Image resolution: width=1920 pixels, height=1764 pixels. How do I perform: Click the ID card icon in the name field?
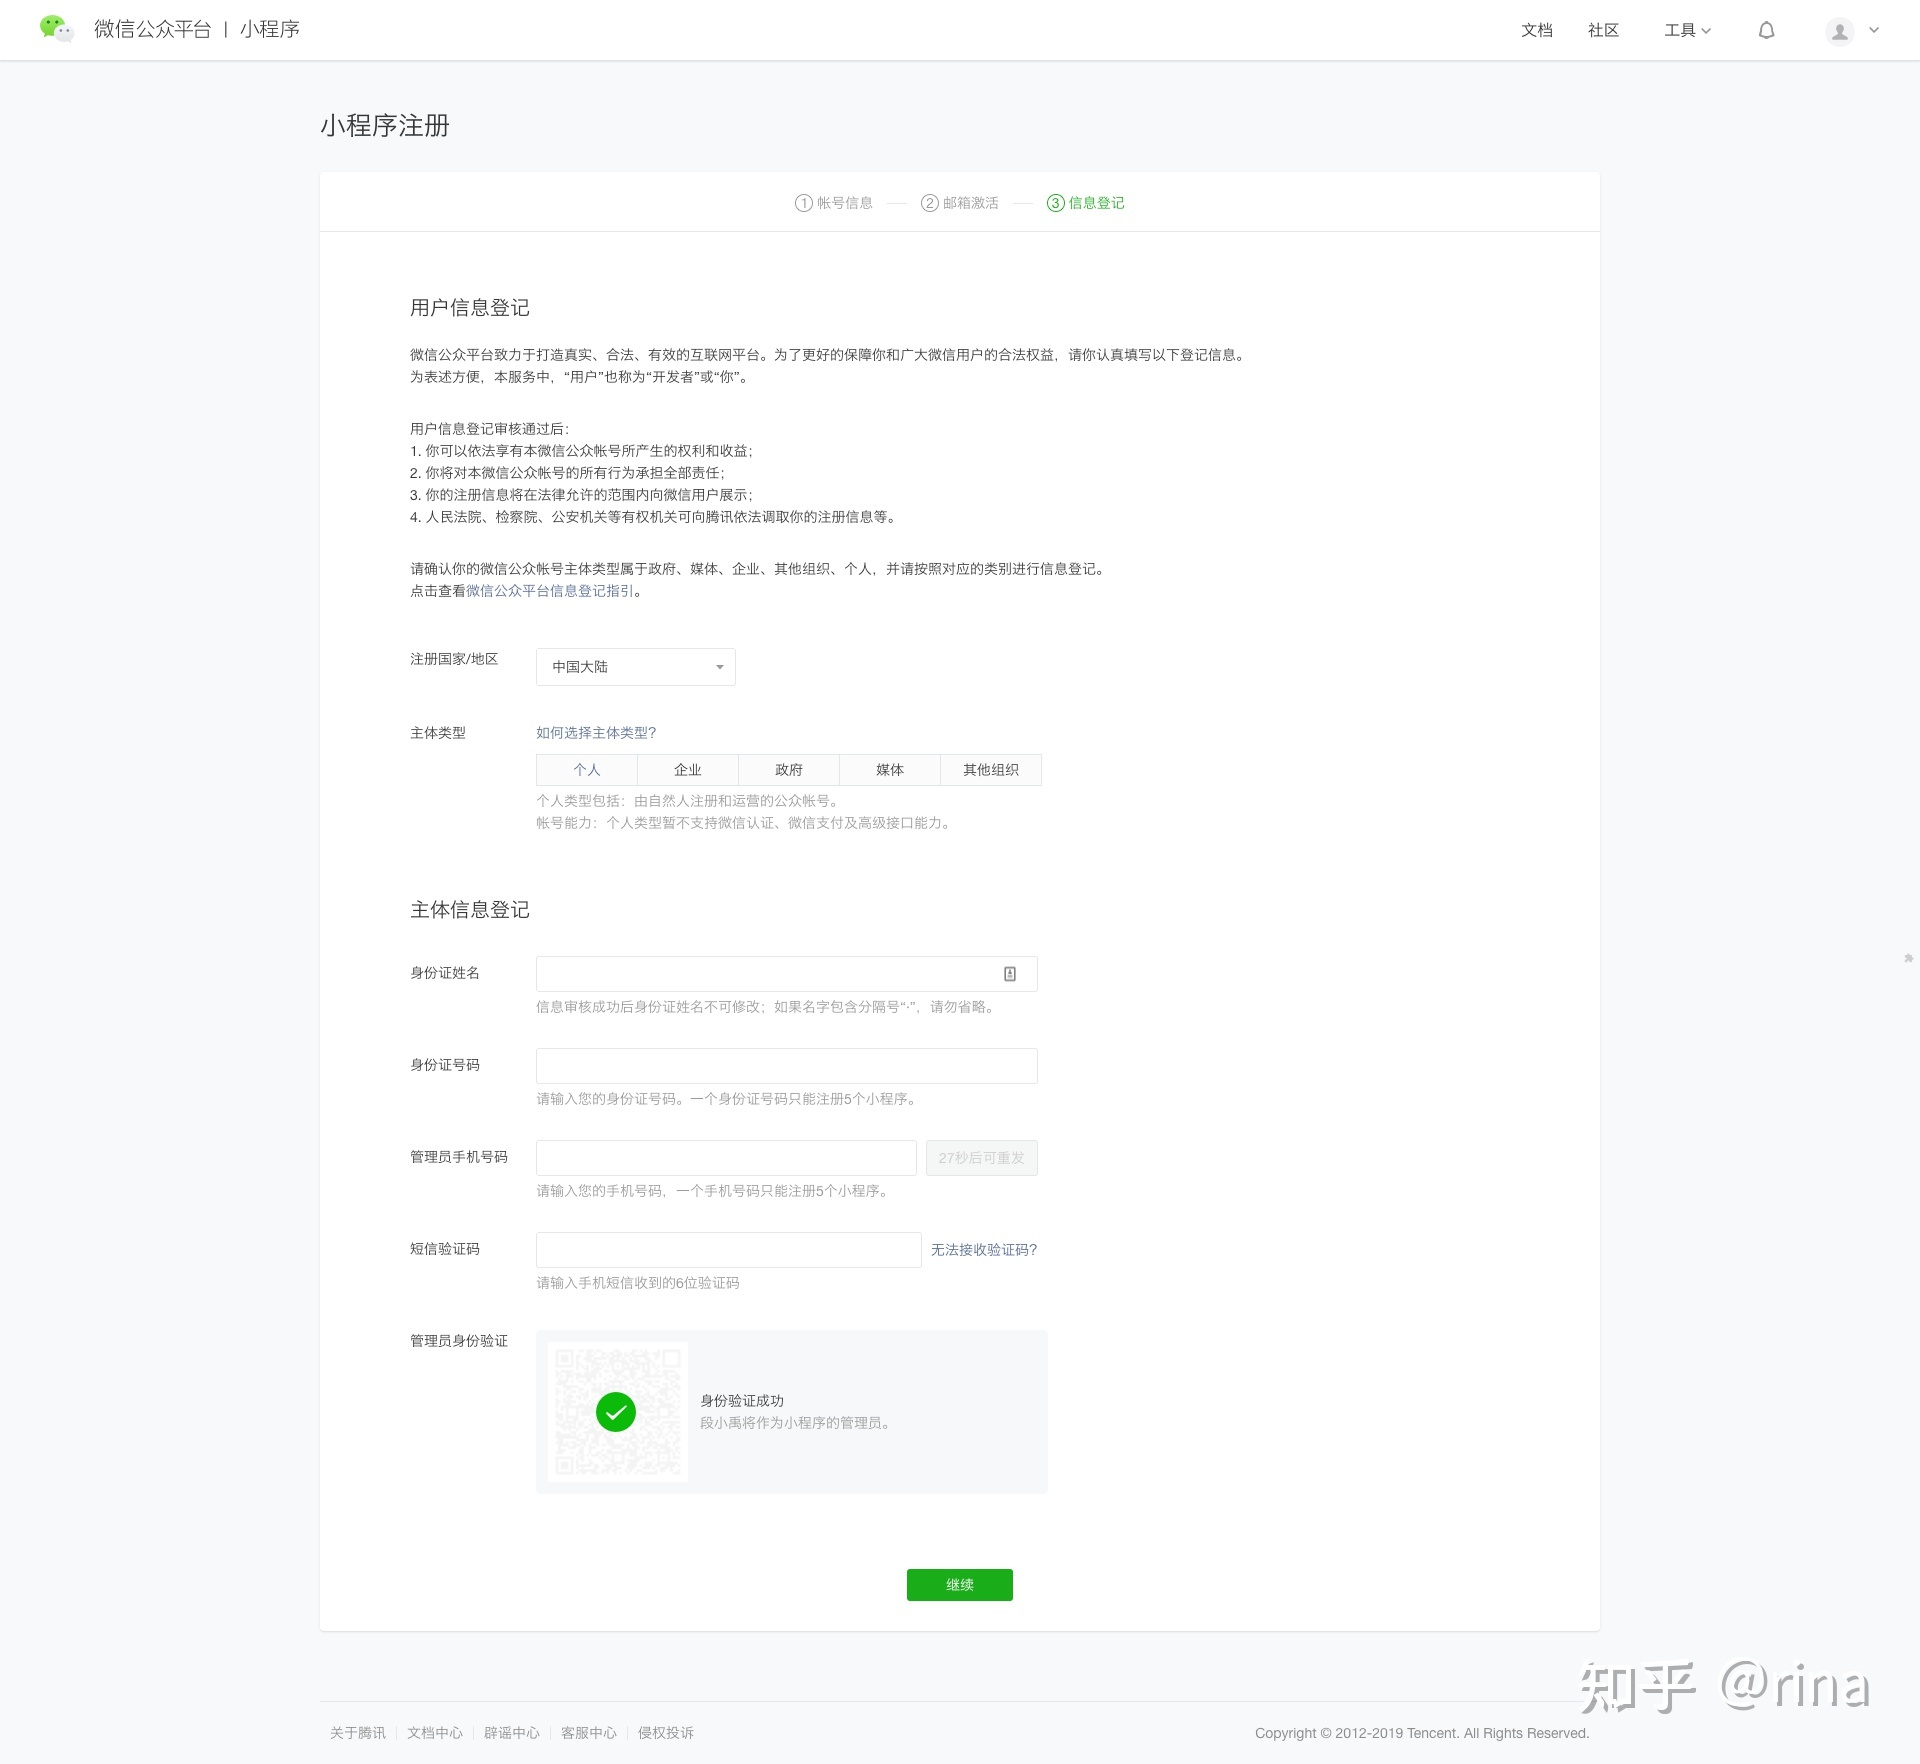point(1010,974)
